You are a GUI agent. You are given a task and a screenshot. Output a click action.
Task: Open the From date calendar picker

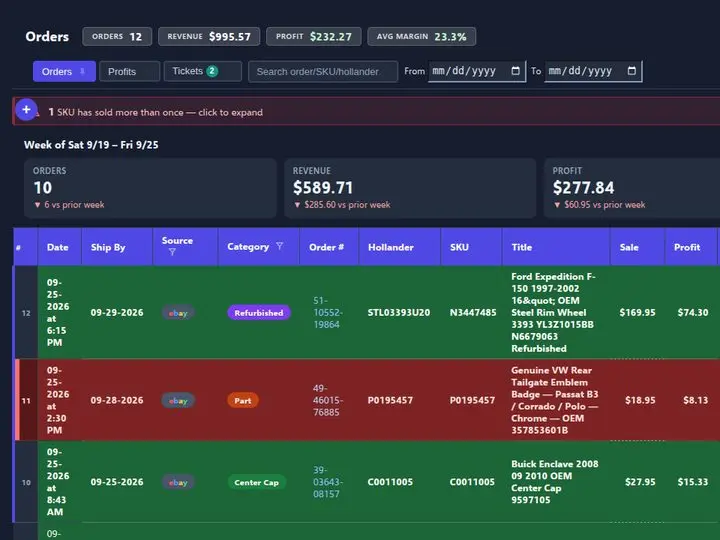click(516, 71)
